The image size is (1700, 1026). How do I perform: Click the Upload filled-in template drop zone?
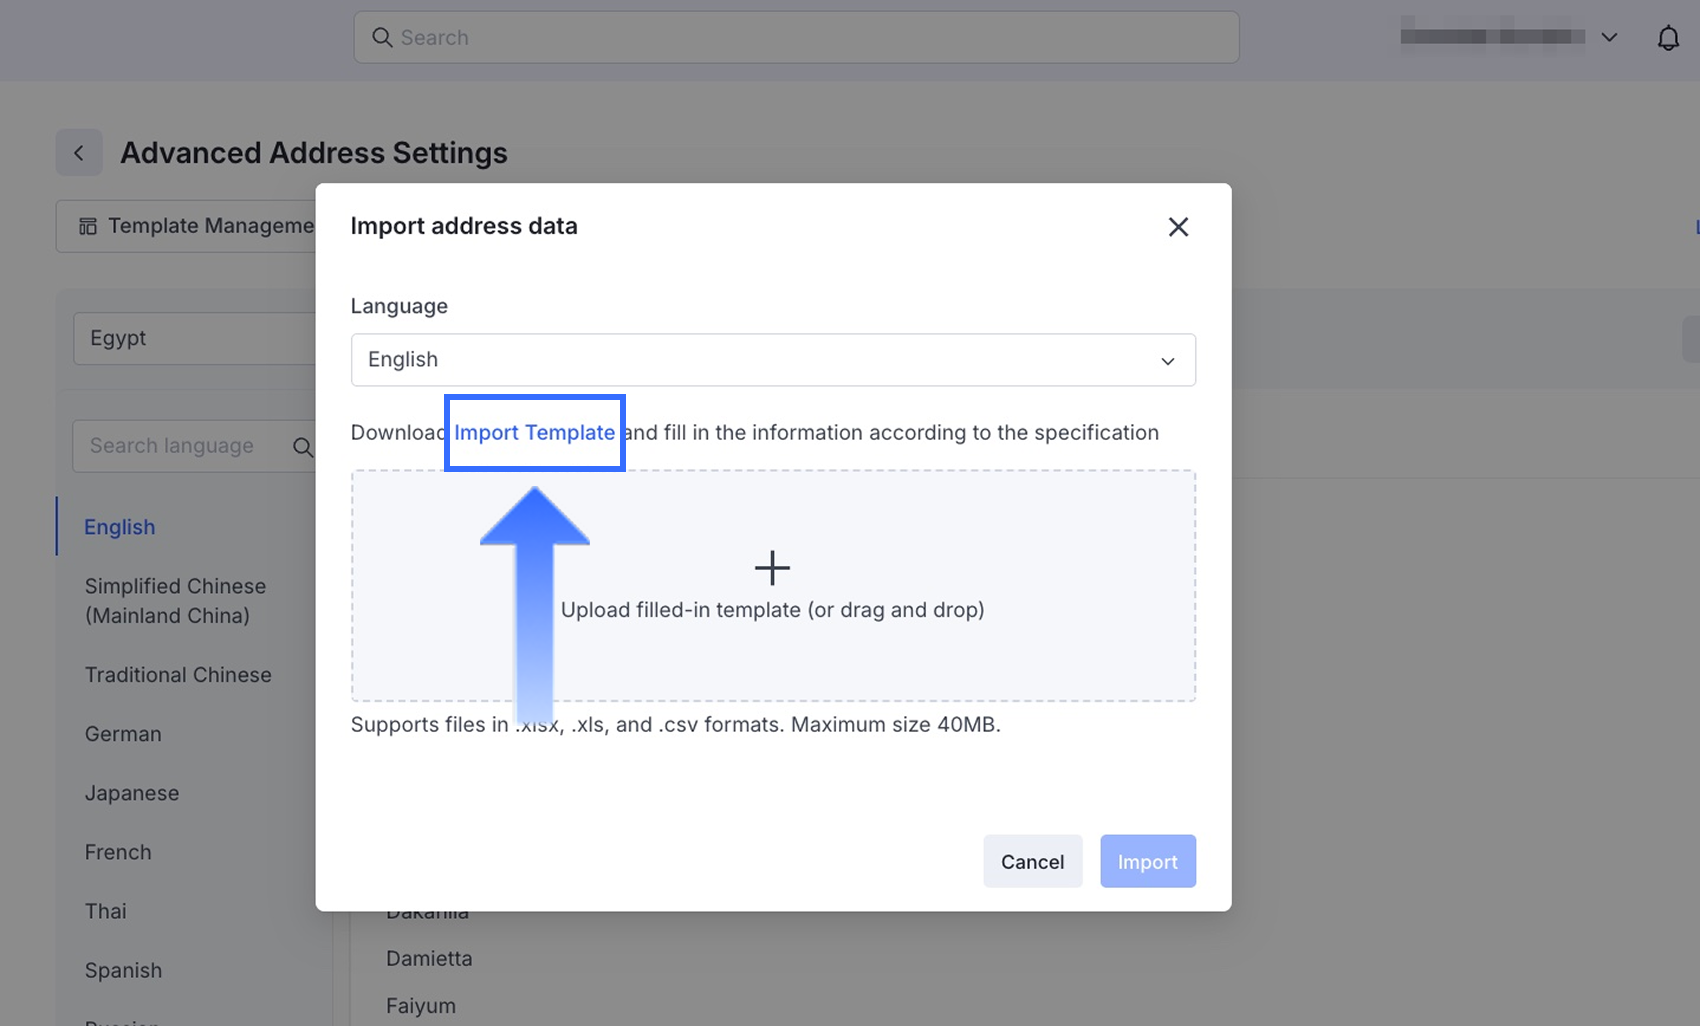pyautogui.click(x=772, y=640)
